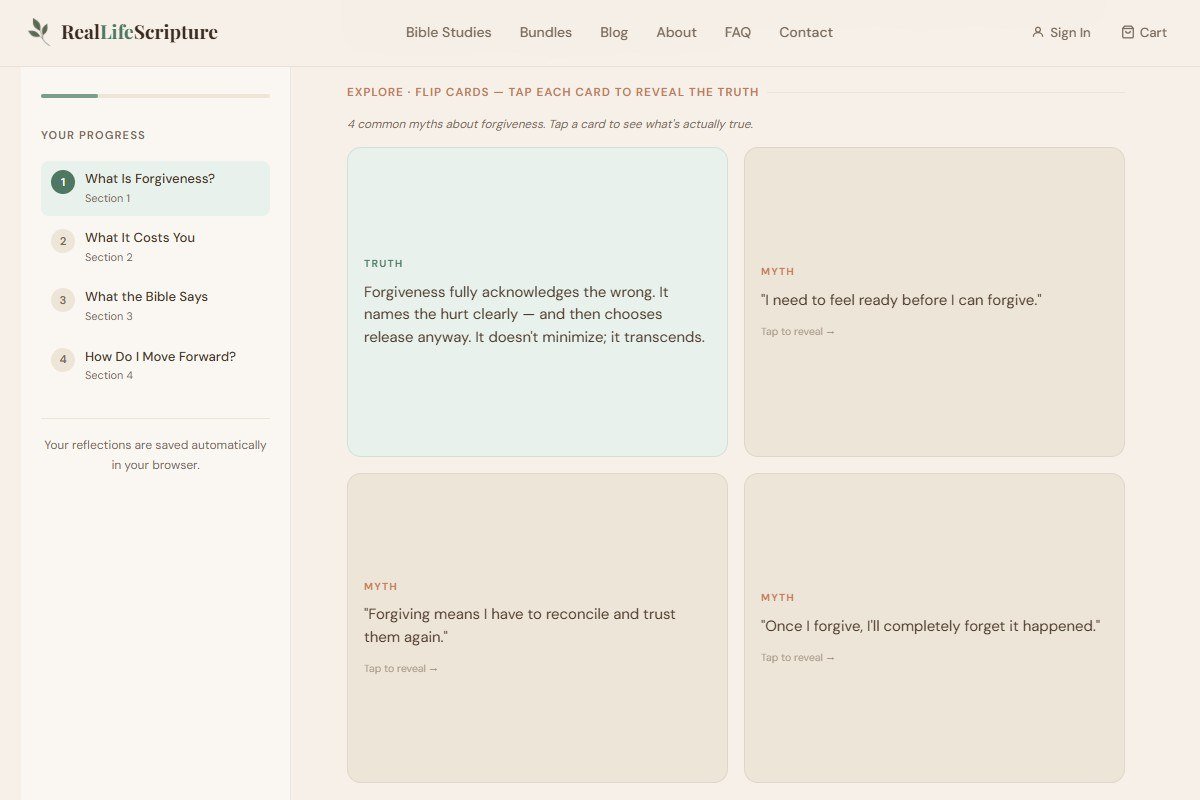Open the Bible Studies menu
The image size is (1200, 800).
tap(449, 32)
